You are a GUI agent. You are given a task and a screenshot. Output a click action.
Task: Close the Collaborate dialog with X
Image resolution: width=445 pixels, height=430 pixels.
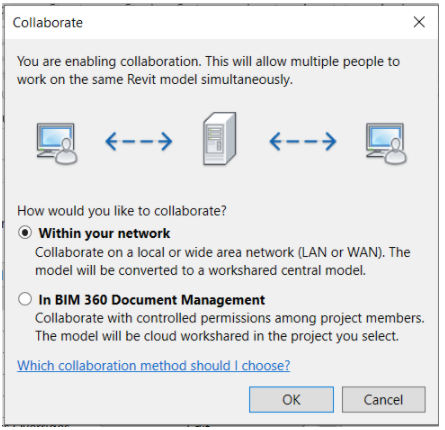click(419, 22)
